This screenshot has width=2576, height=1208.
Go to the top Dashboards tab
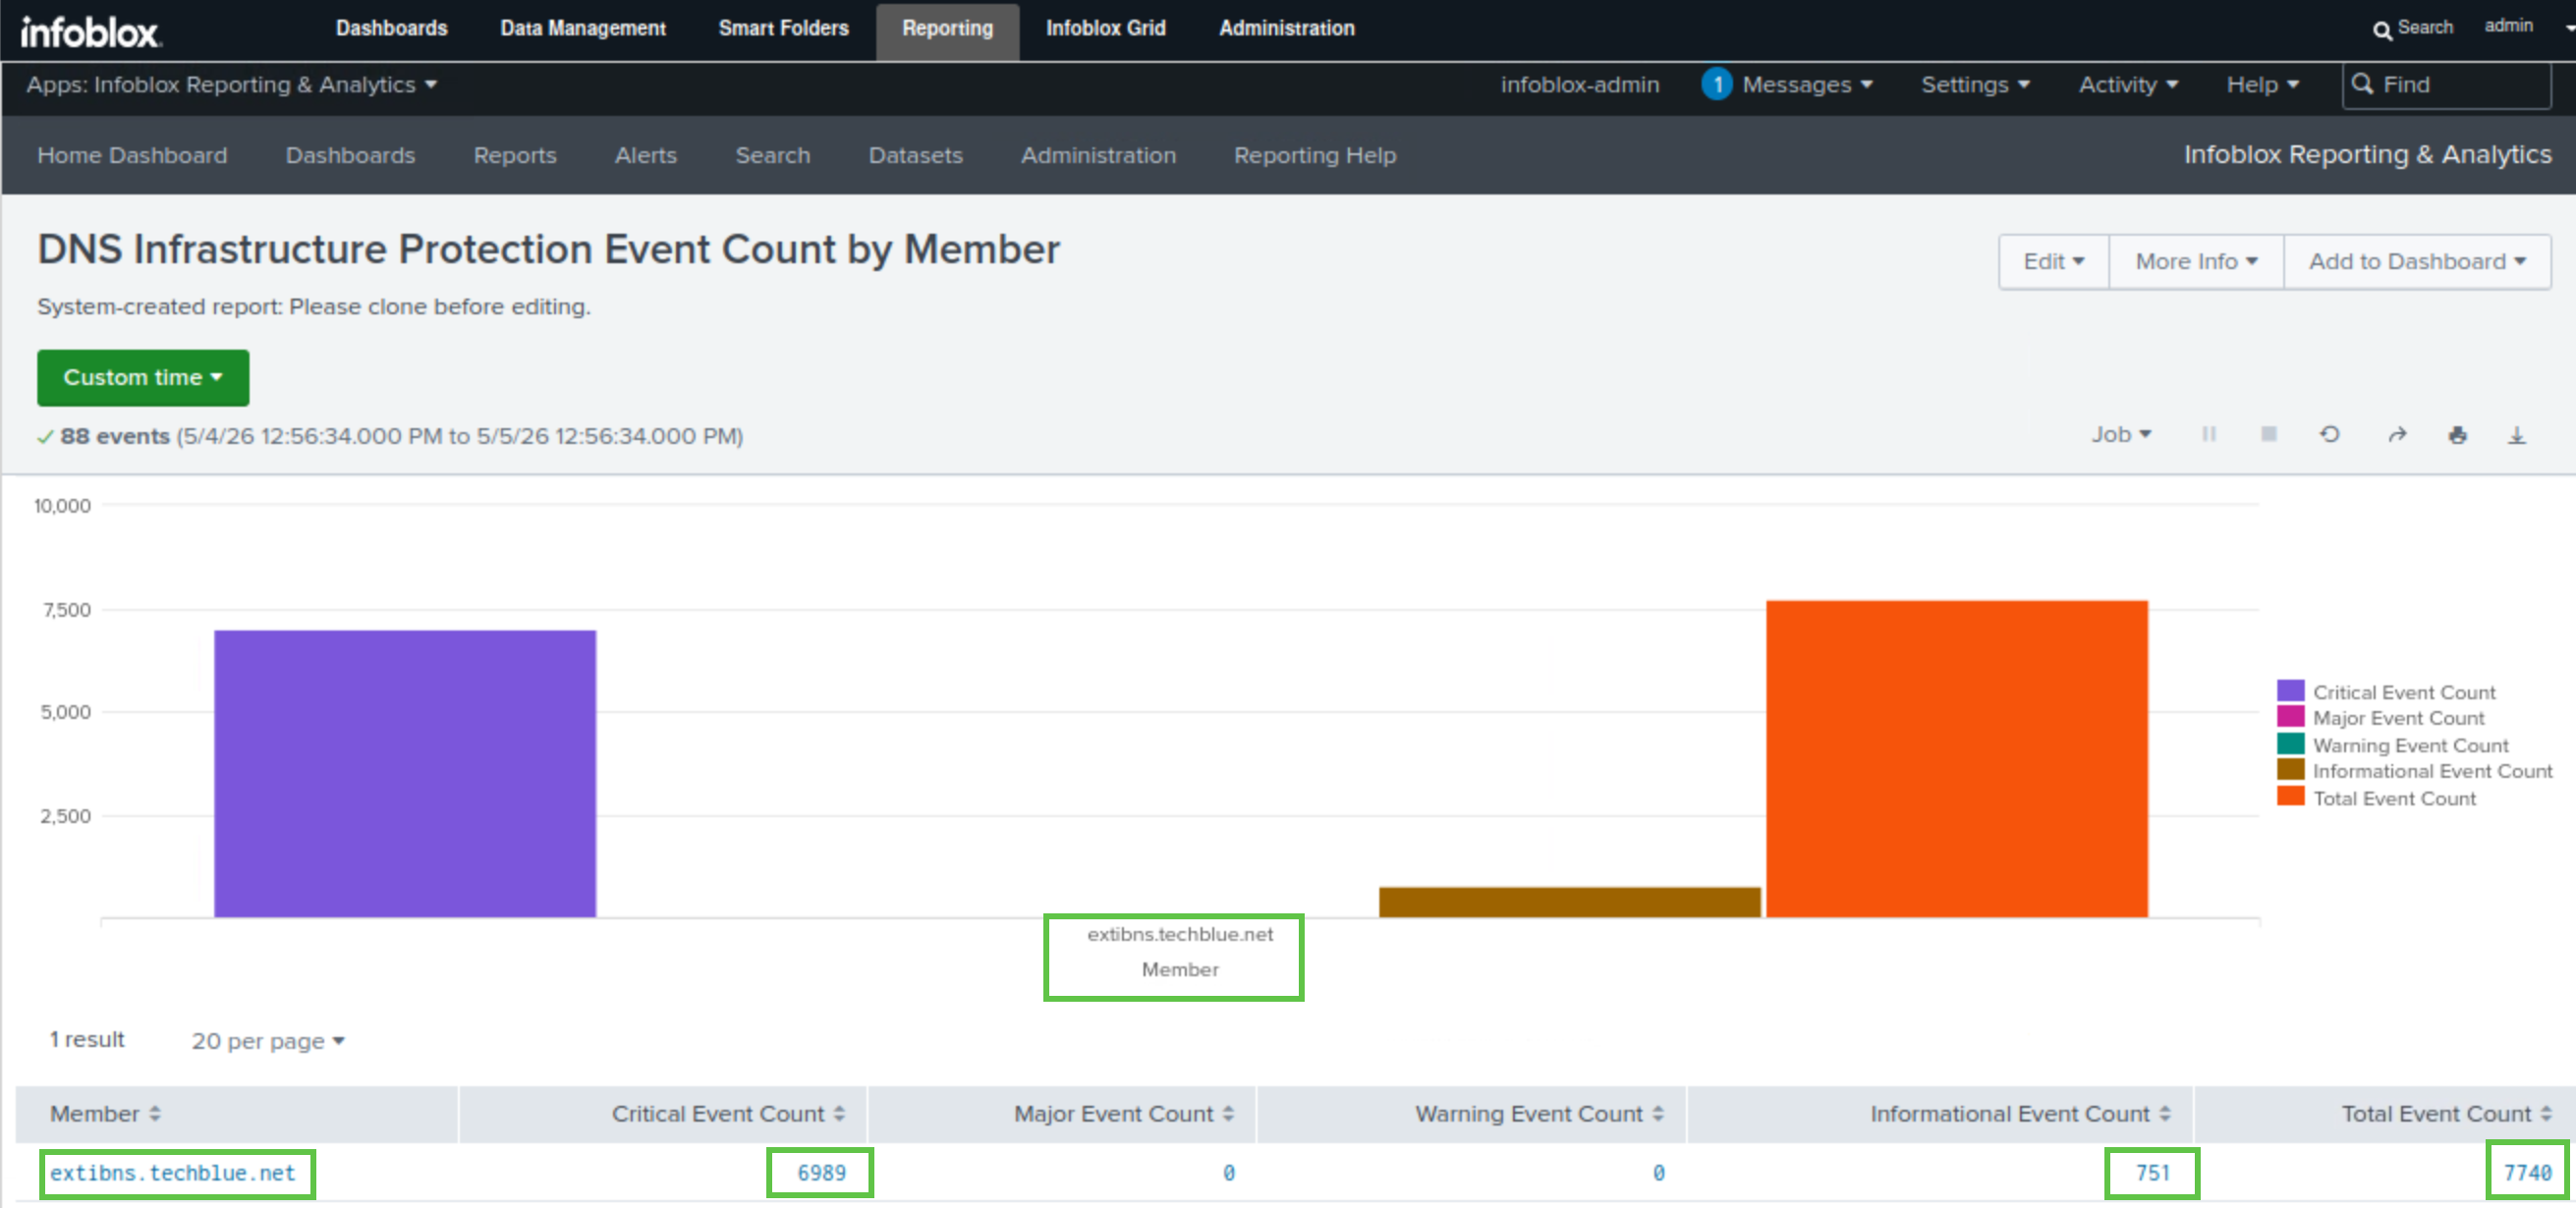(391, 28)
